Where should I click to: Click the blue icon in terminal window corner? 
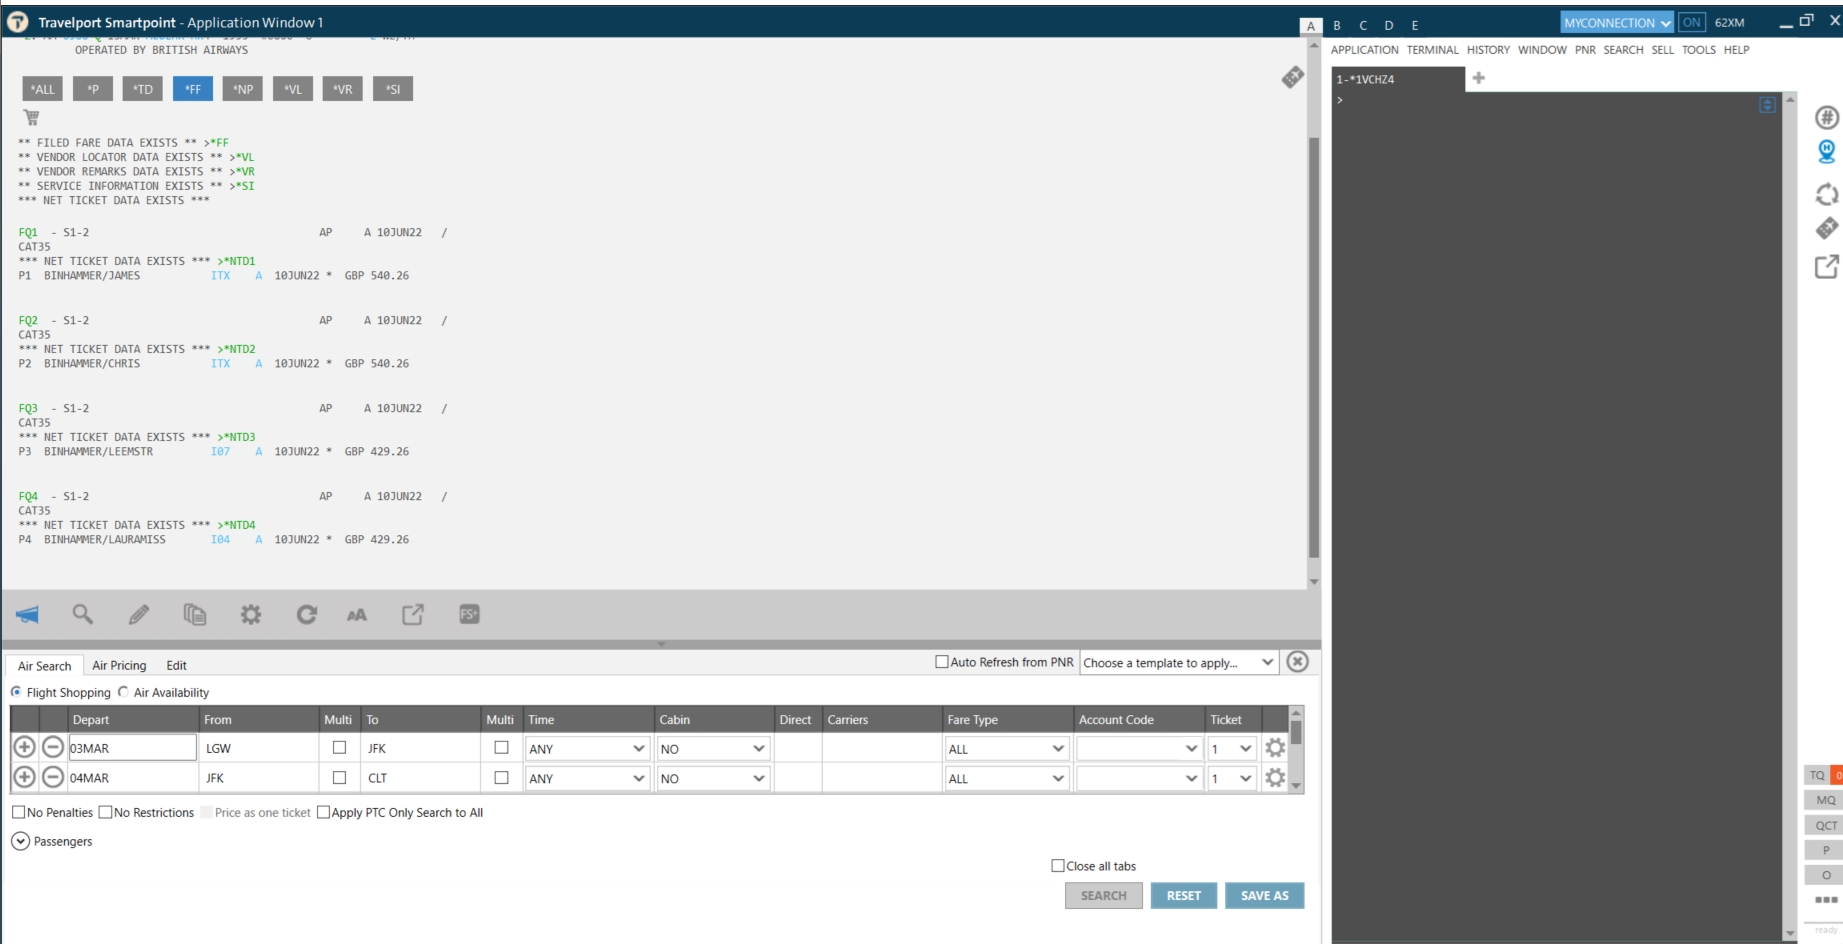(x=1767, y=105)
